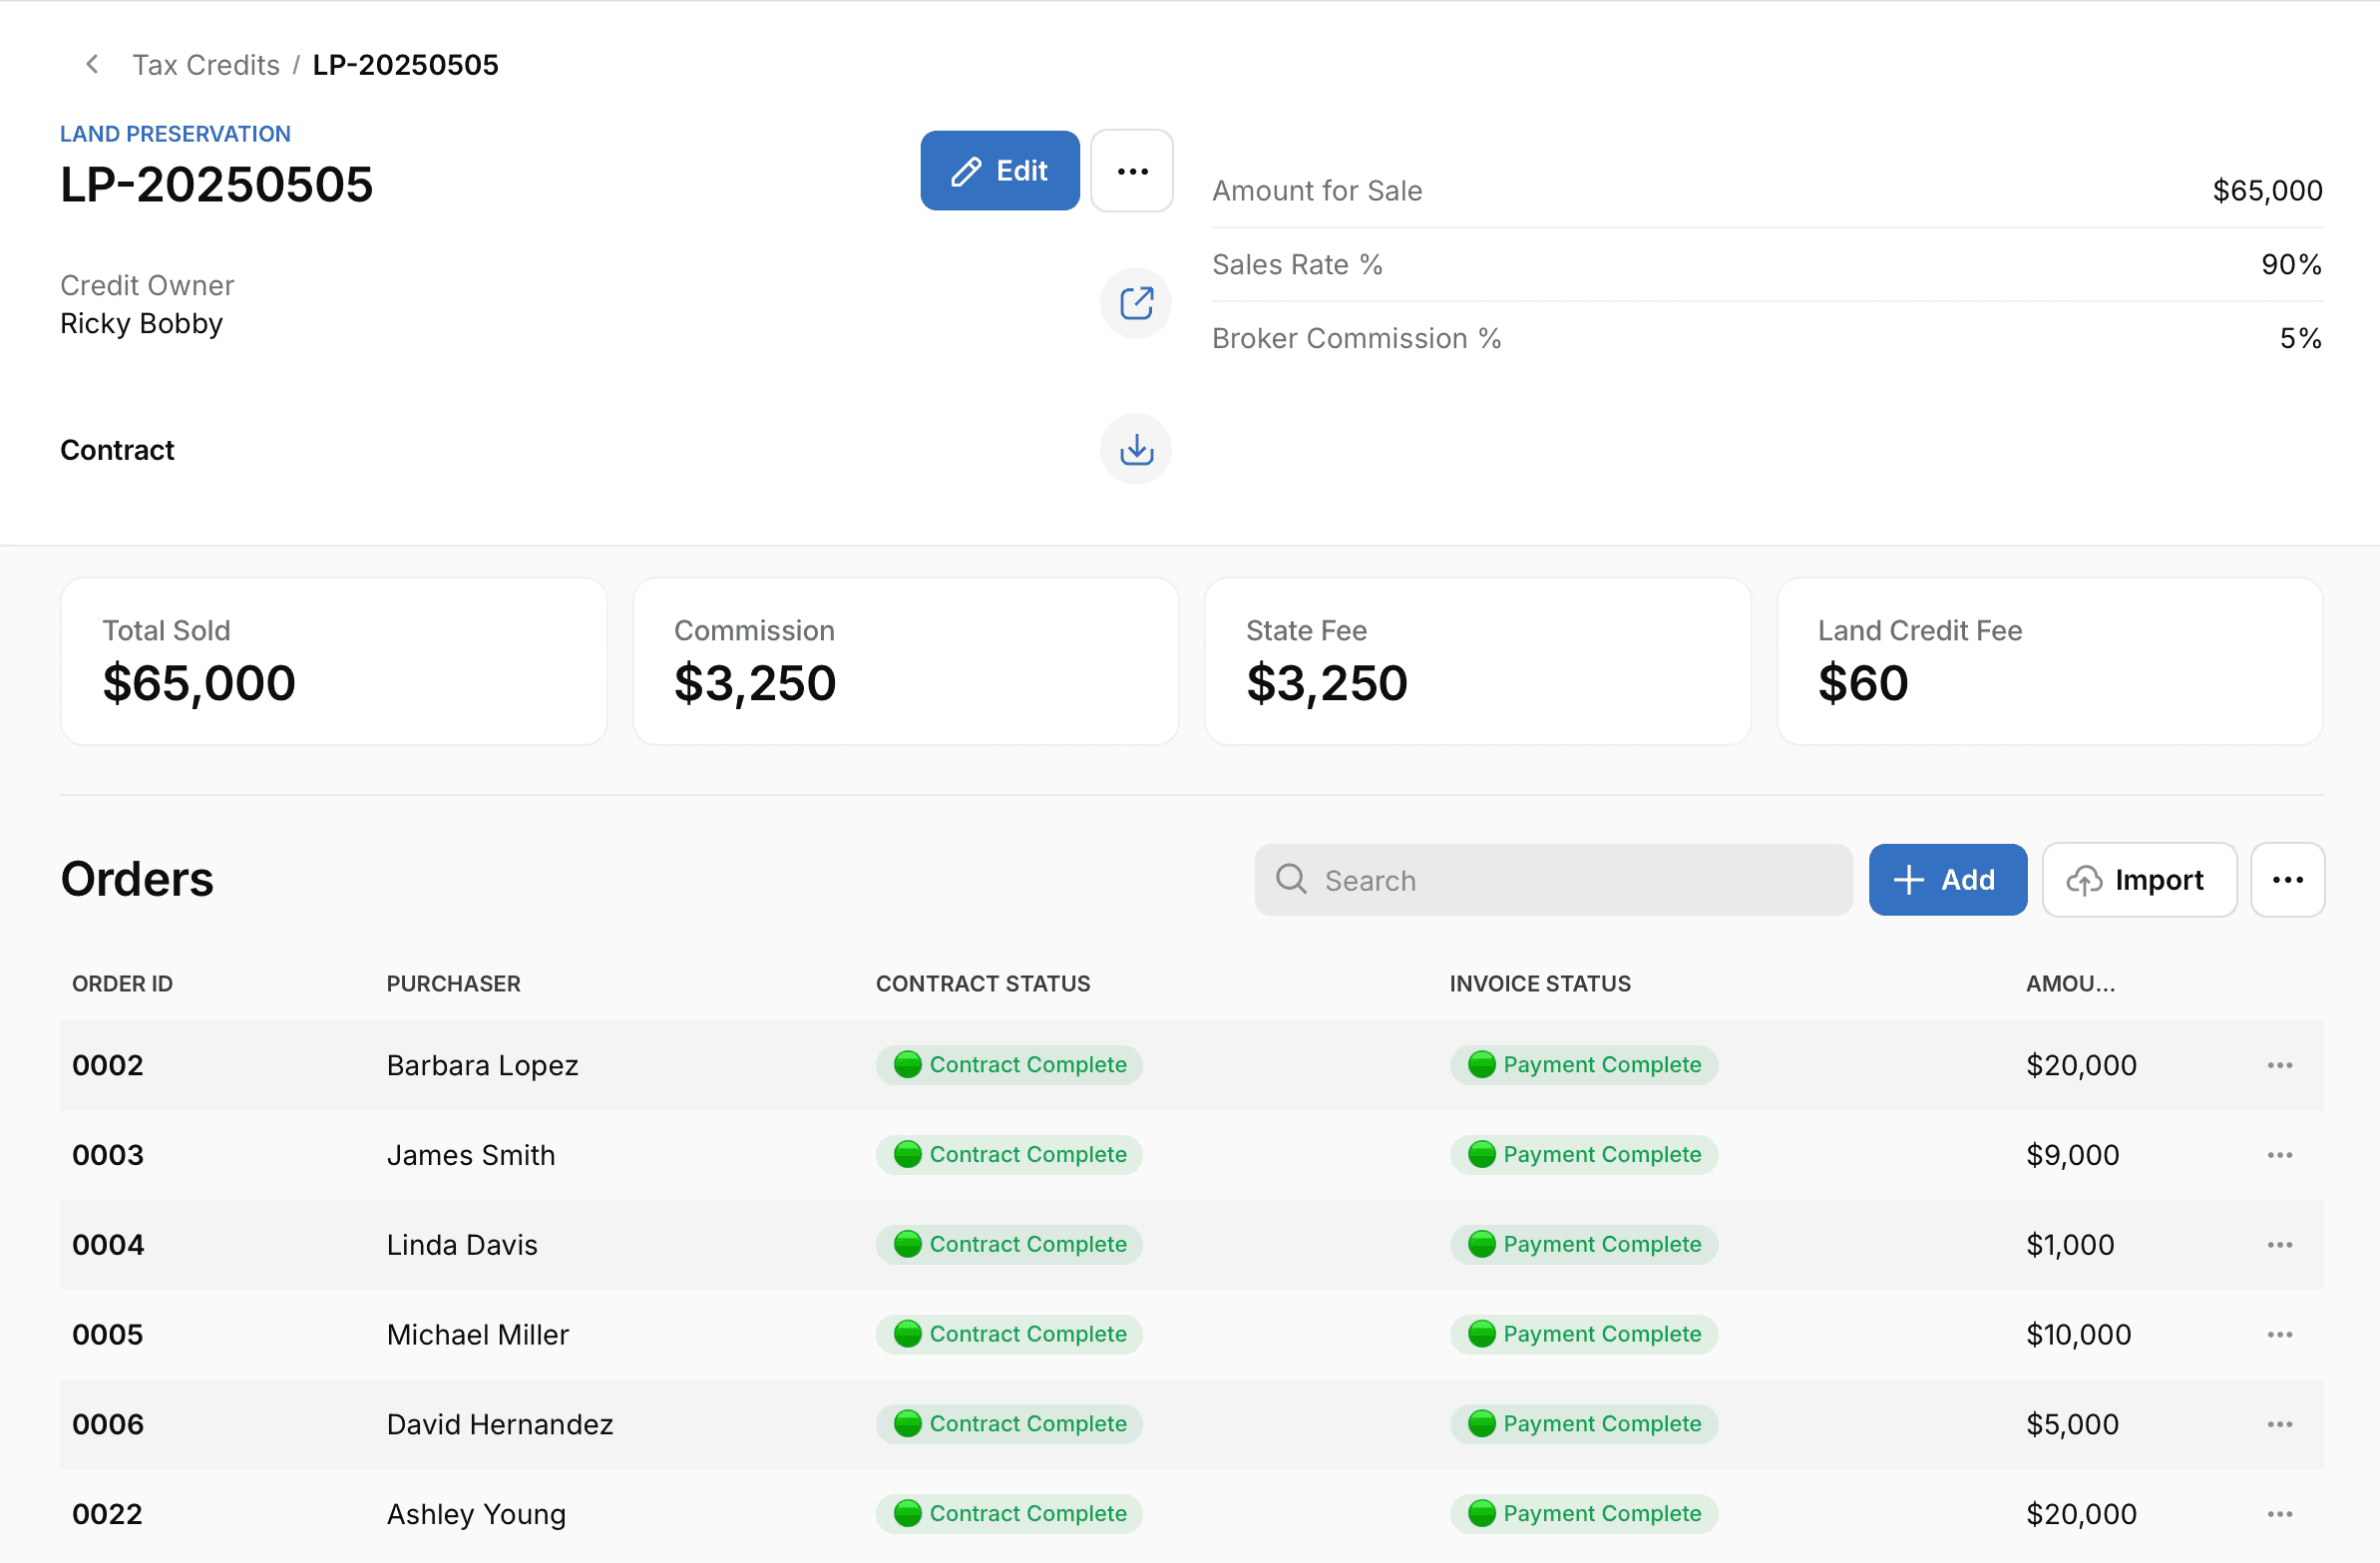
Task: Add a new order
Action: tap(1946, 880)
